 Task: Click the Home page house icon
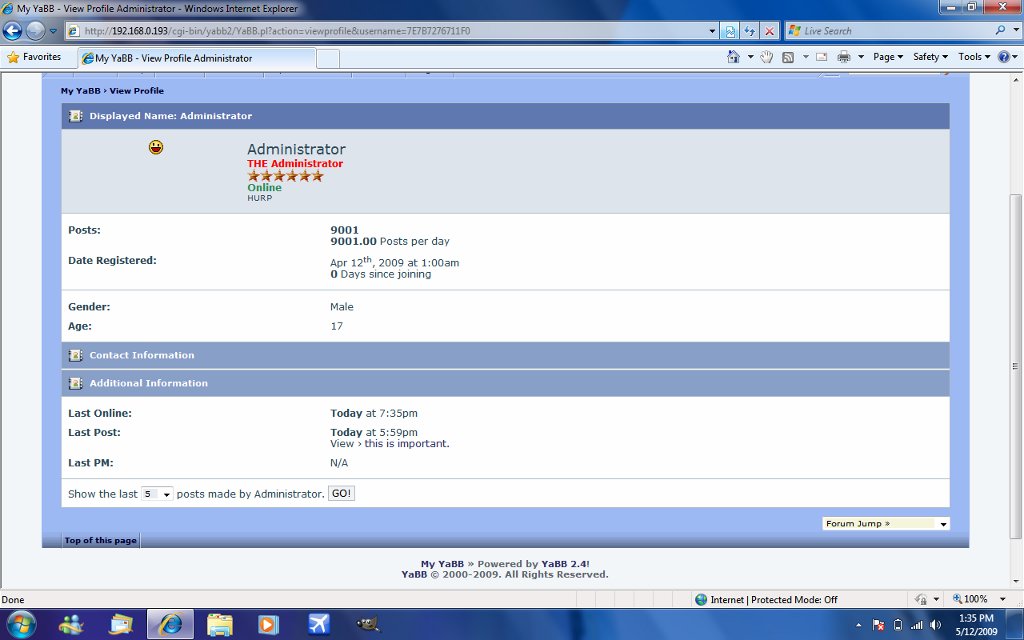tap(733, 57)
